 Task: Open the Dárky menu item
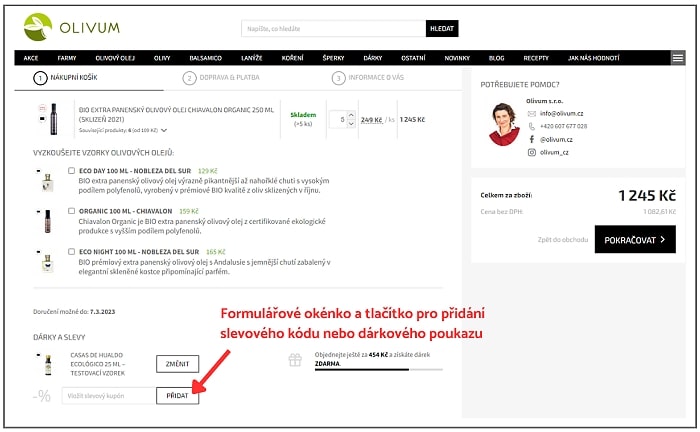[x=373, y=58]
